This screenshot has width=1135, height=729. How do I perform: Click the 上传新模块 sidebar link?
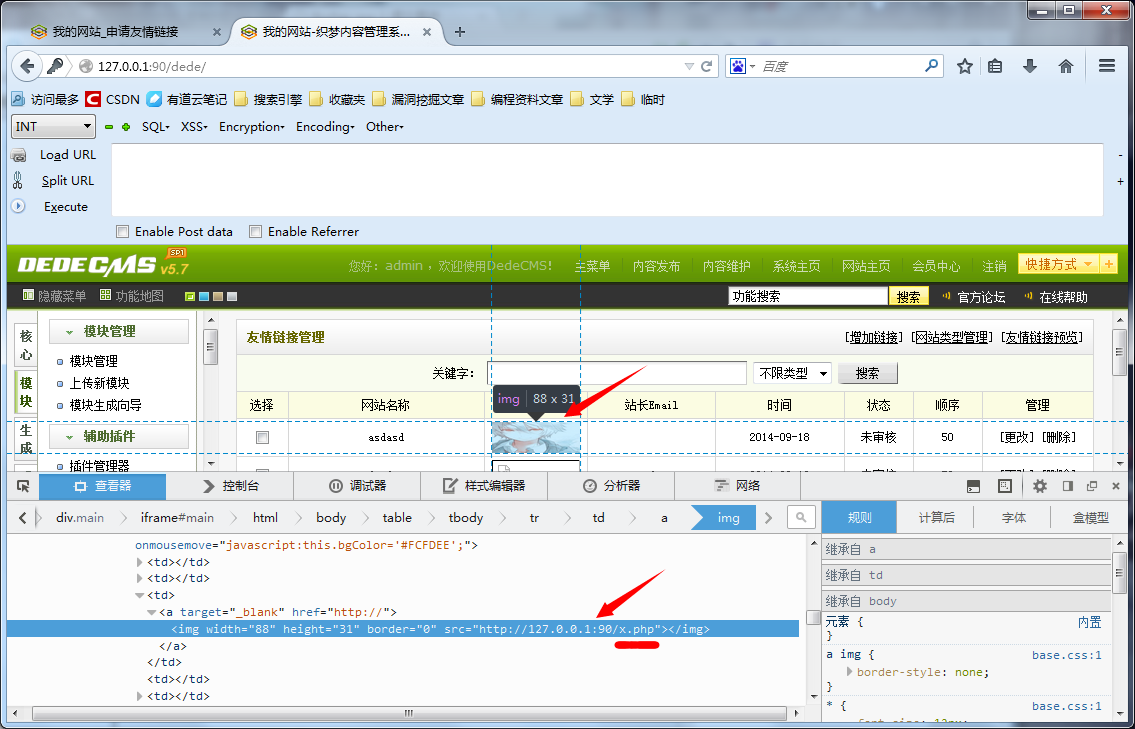(x=99, y=383)
